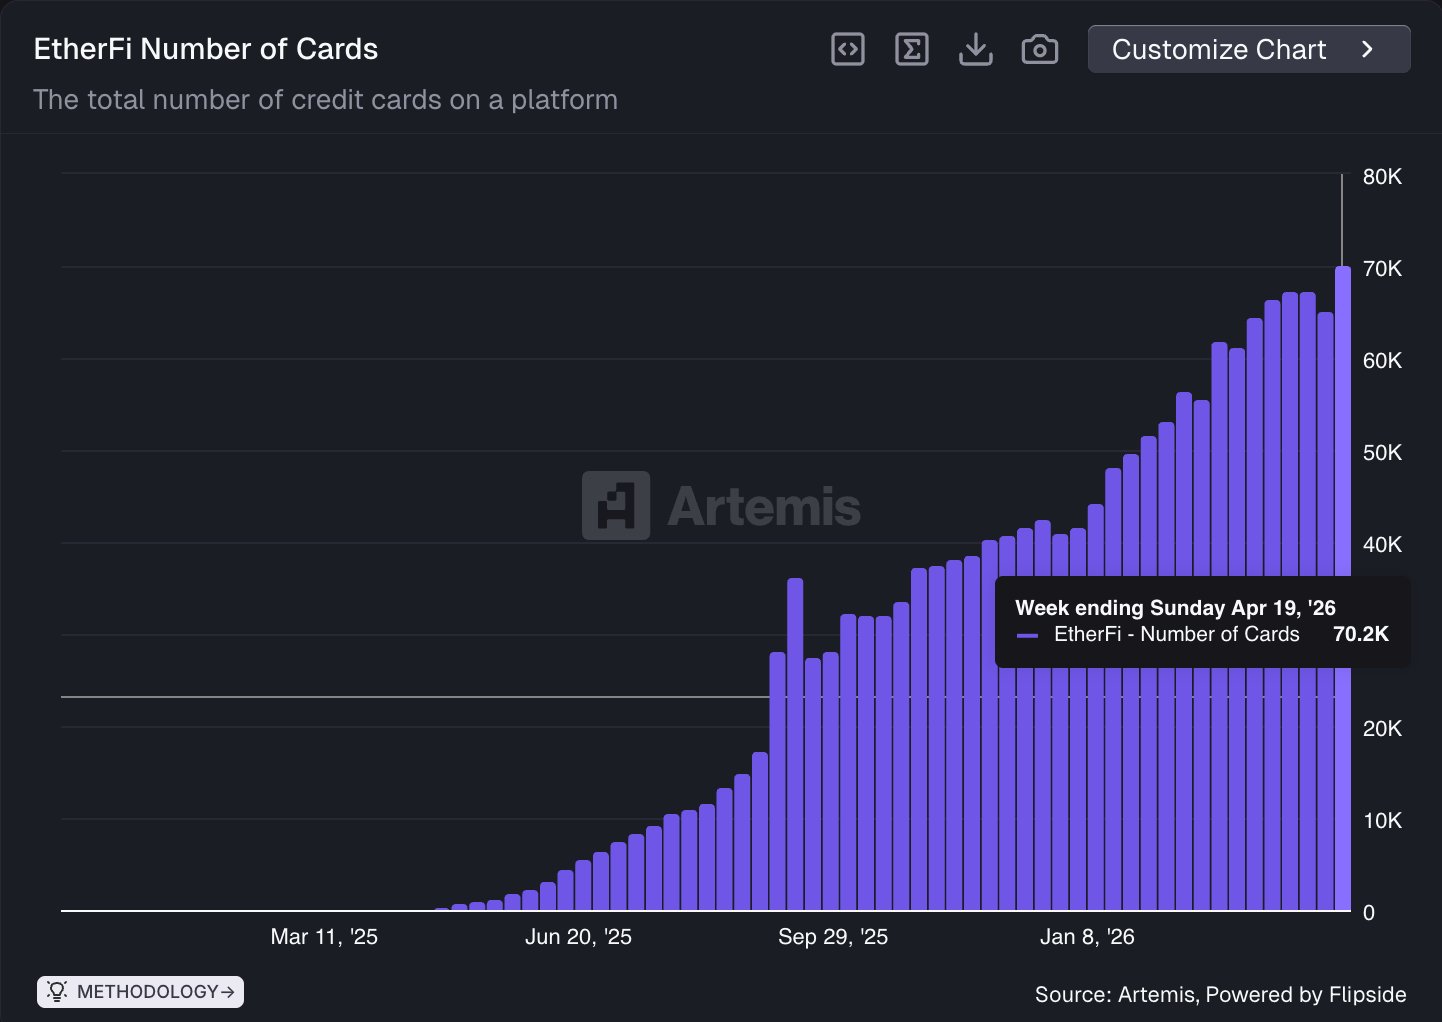This screenshot has width=1442, height=1022.
Task: Click the purple legend swatch in tooltip
Action: [1027, 635]
